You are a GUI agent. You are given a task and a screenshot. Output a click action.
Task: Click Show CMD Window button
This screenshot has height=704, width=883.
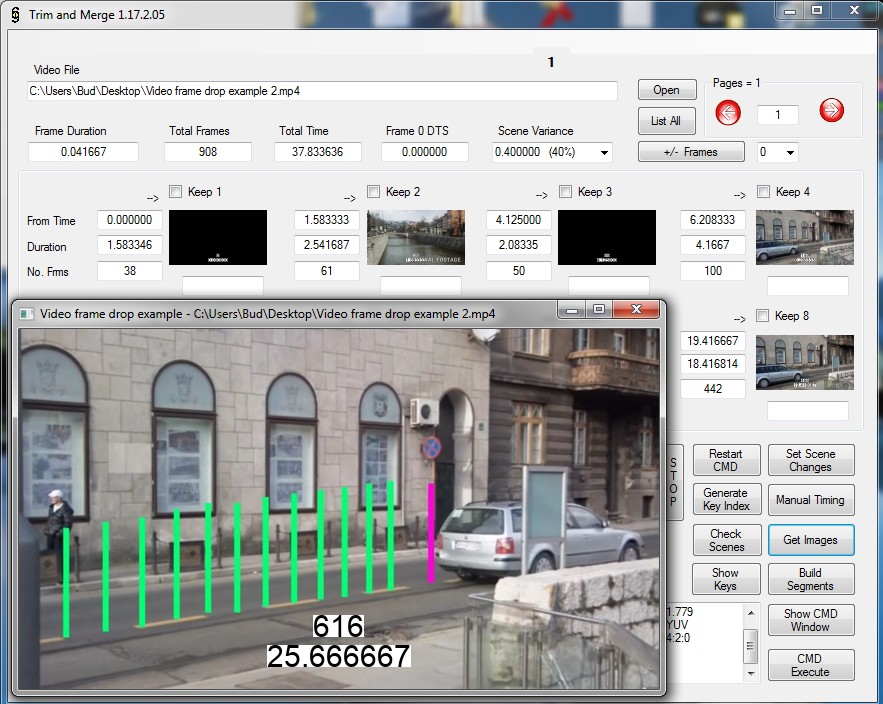[811, 620]
